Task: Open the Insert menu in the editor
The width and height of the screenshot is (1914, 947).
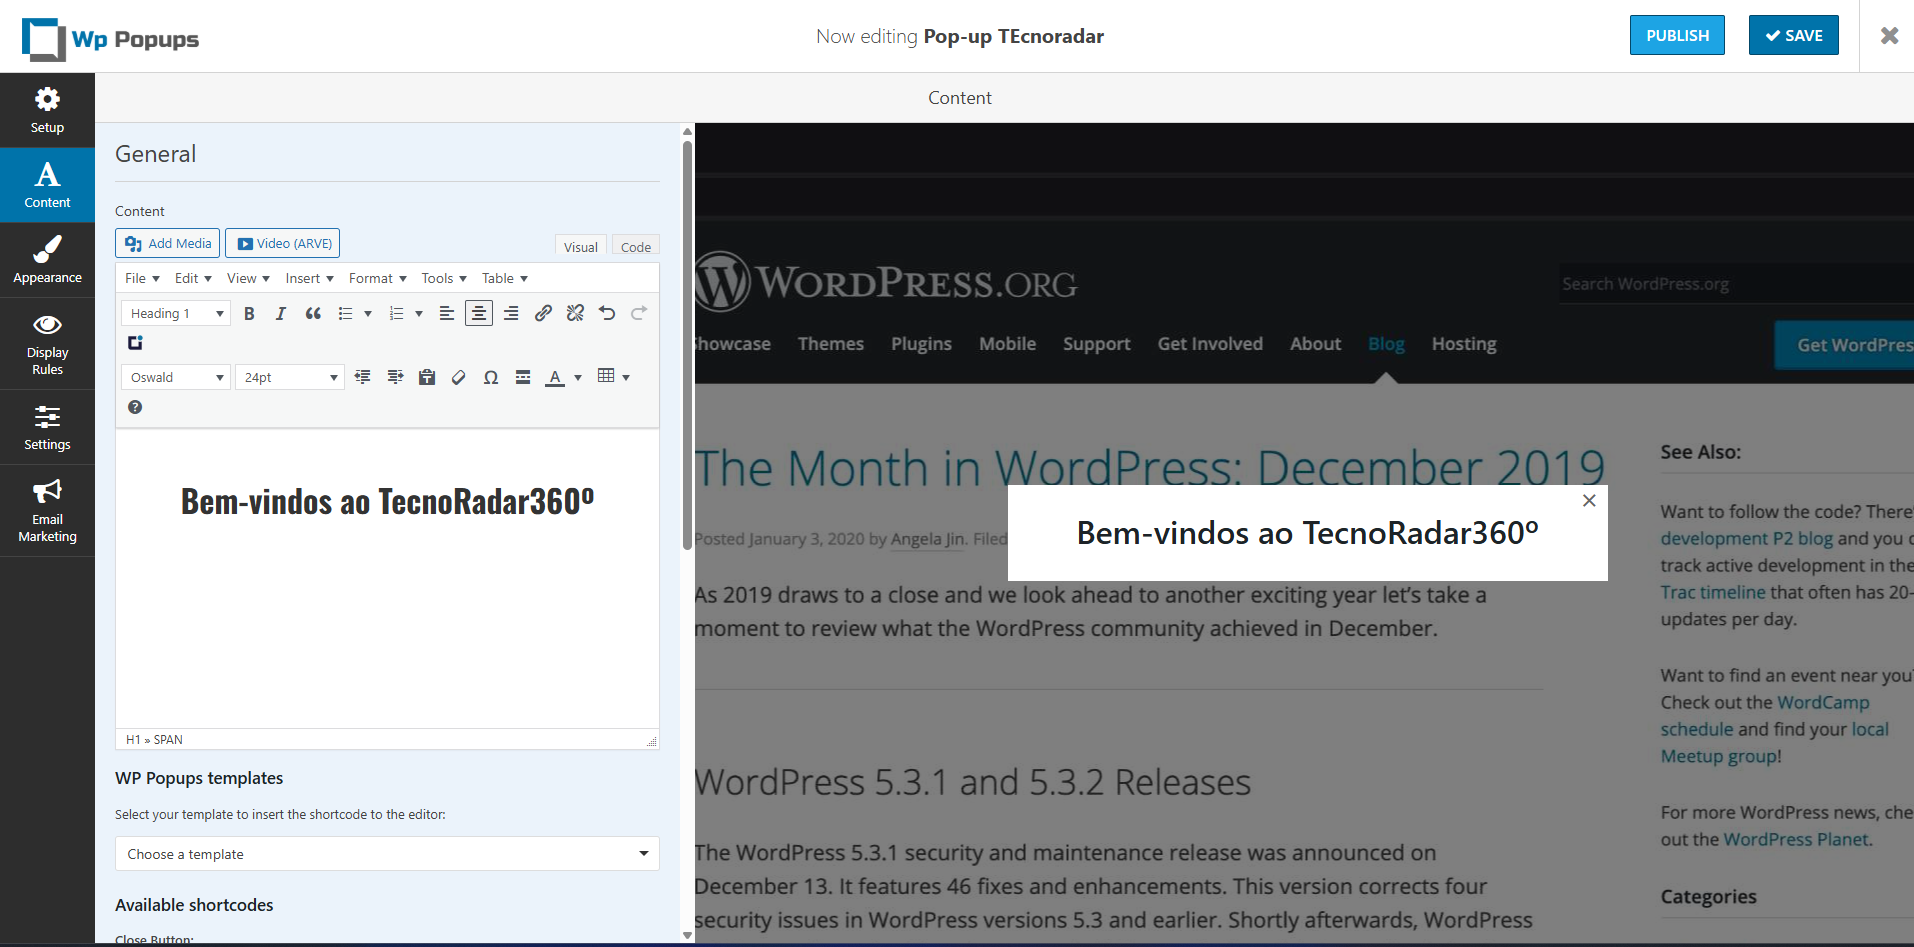Action: point(309,279)
